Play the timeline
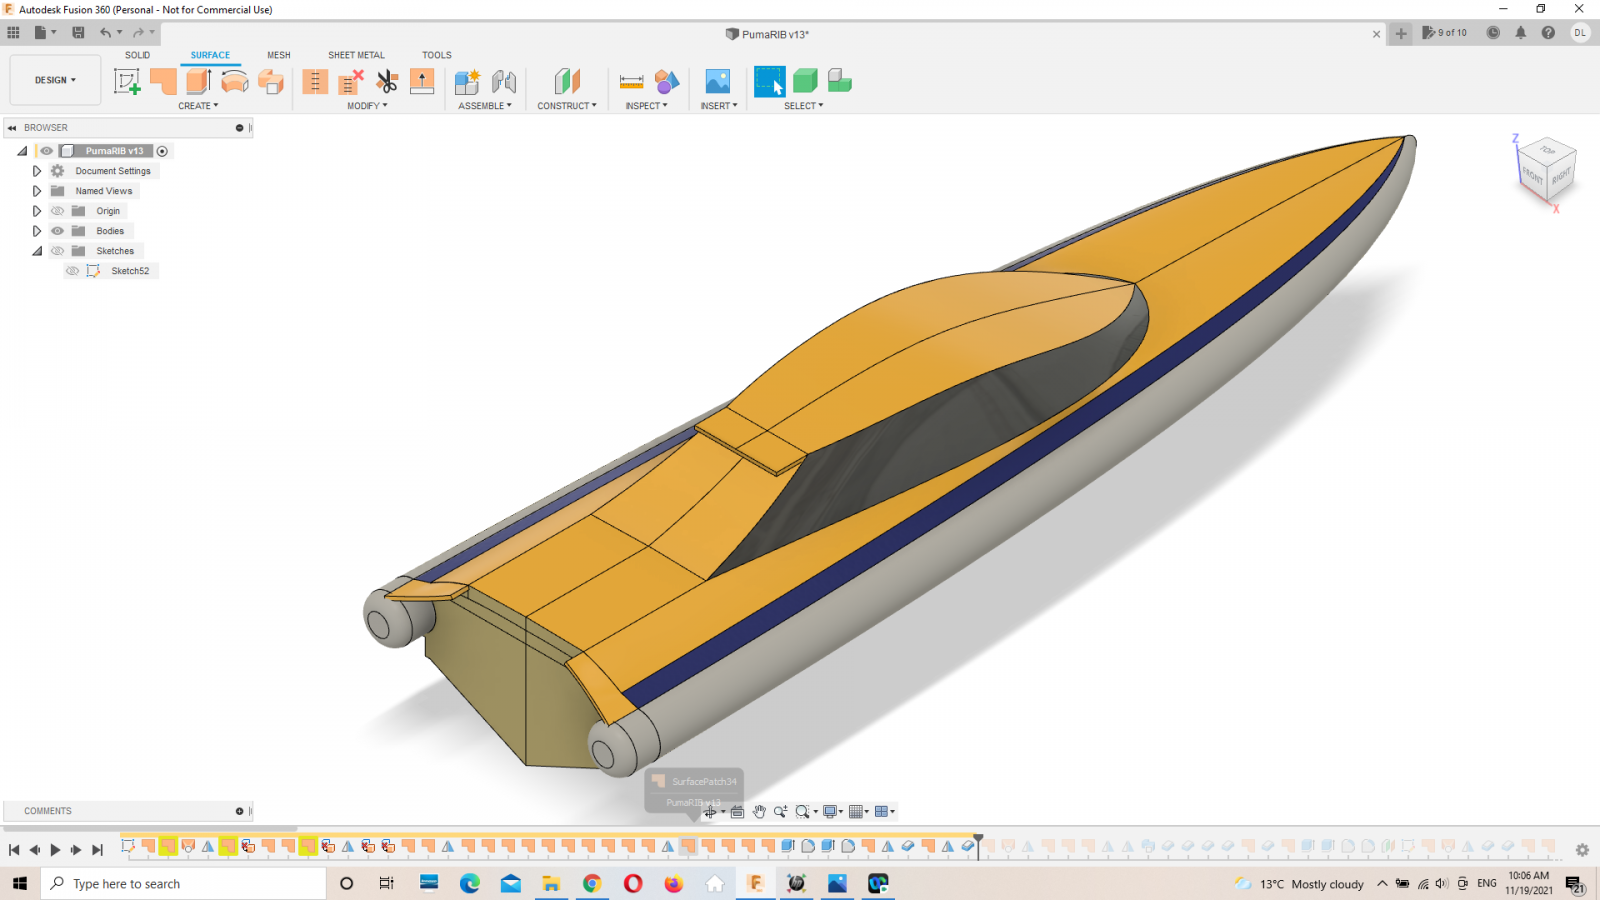The image size is (1600, 900). click(55, 850)
